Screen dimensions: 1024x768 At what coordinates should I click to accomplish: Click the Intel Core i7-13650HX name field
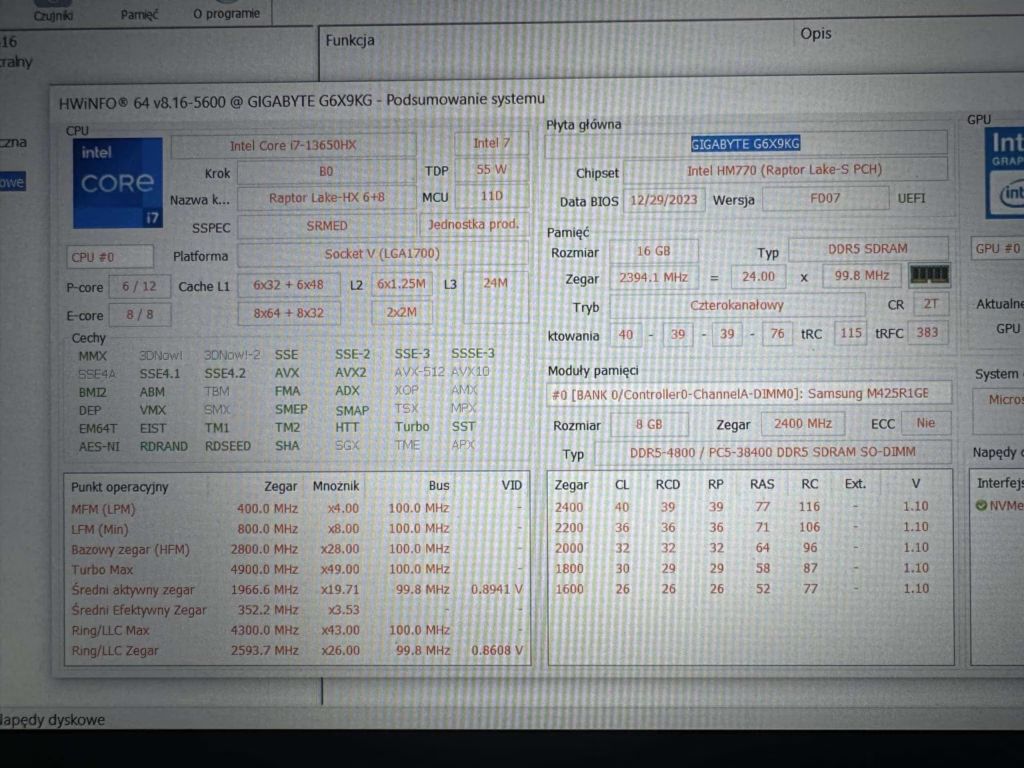[293, 146]
